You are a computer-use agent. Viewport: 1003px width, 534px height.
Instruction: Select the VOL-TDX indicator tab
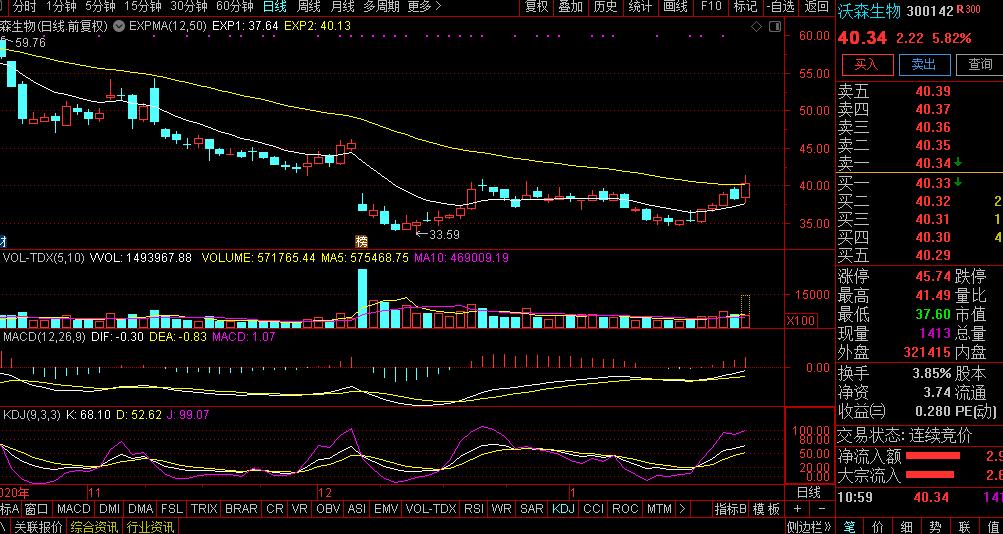pyautogui.click(x=432, y=509)
